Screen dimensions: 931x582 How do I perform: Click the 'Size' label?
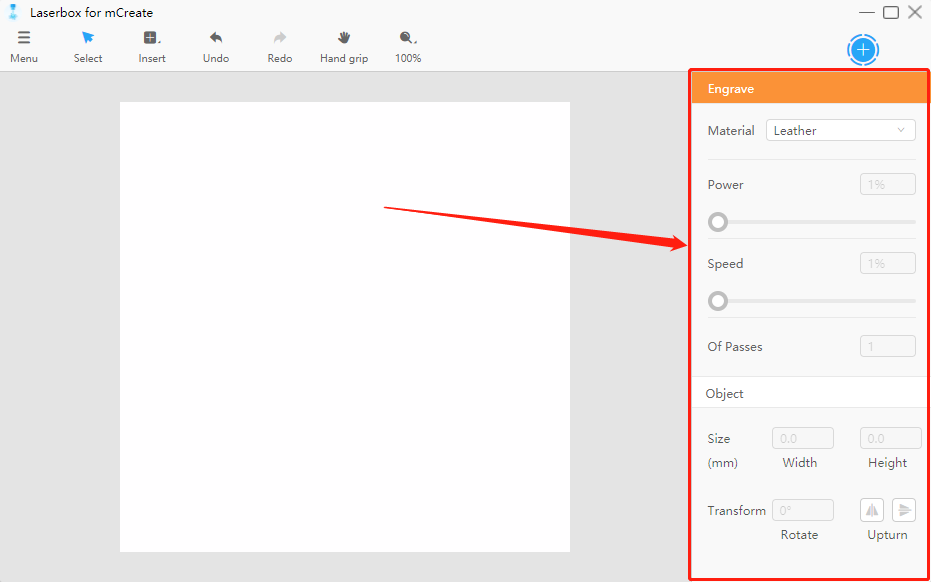coord(719,439)
